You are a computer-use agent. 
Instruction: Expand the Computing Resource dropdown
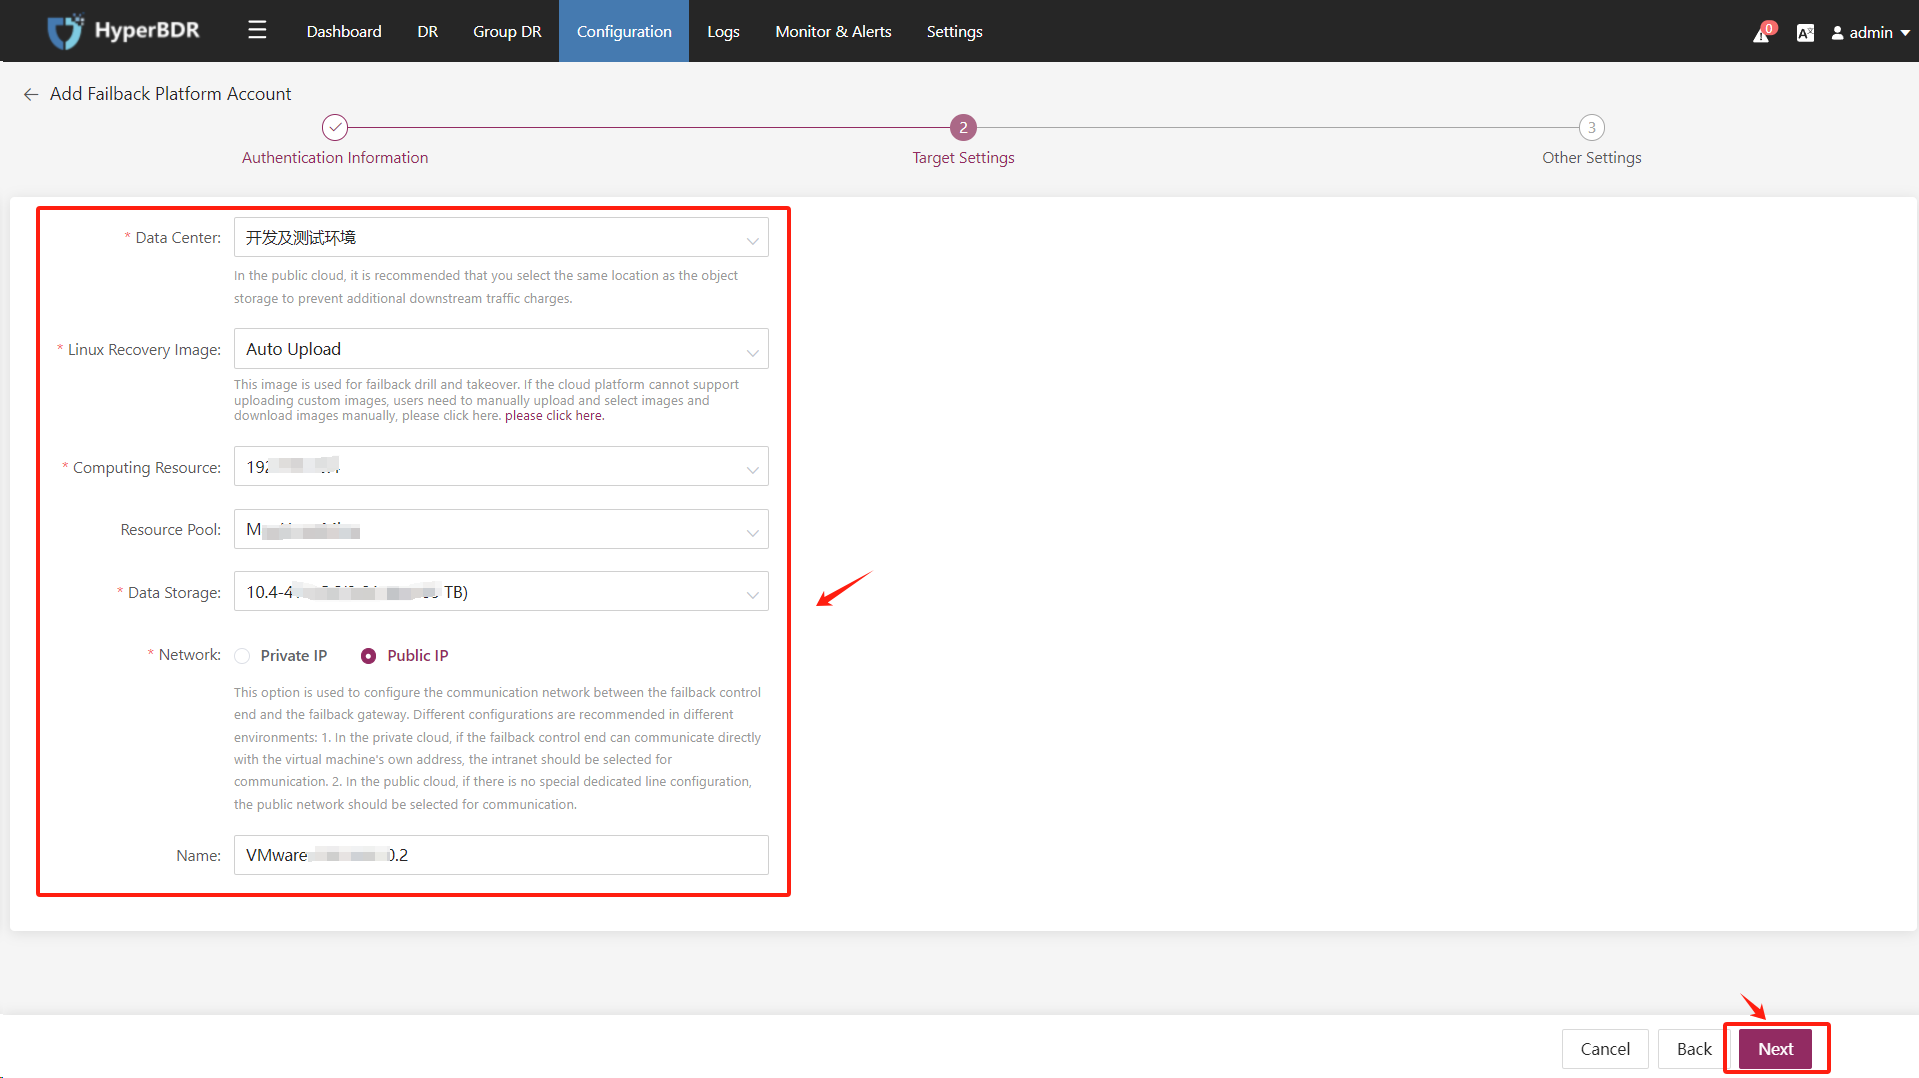click(501, 467)
